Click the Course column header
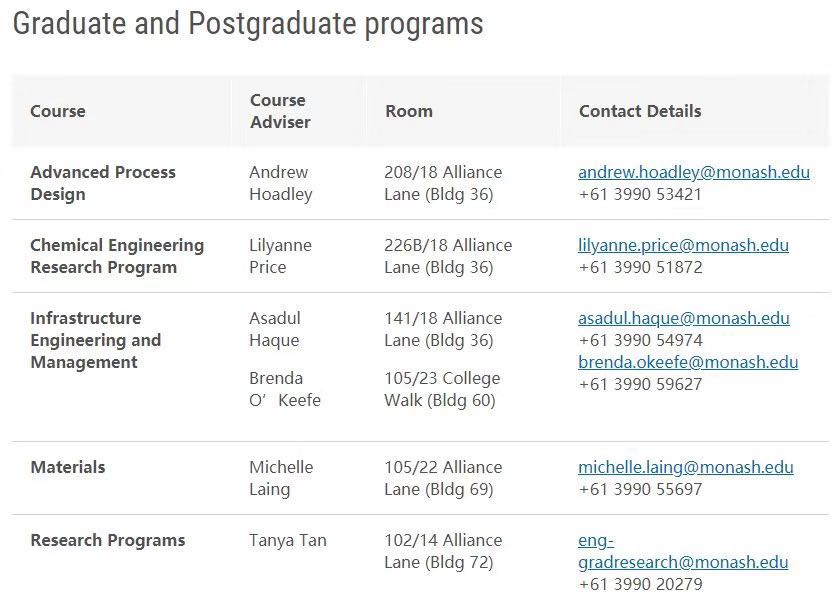The width and height of the screenshot is (838, 601). [x=58, y=111]
